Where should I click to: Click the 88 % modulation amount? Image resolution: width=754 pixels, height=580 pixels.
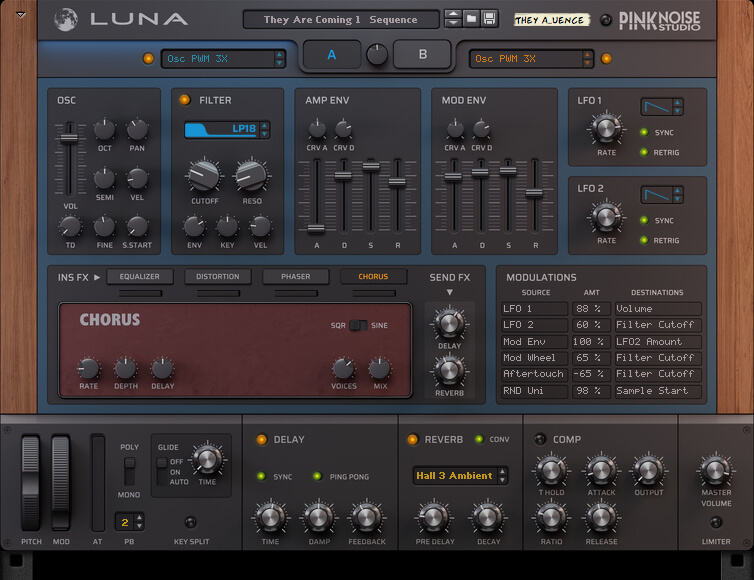591,309
